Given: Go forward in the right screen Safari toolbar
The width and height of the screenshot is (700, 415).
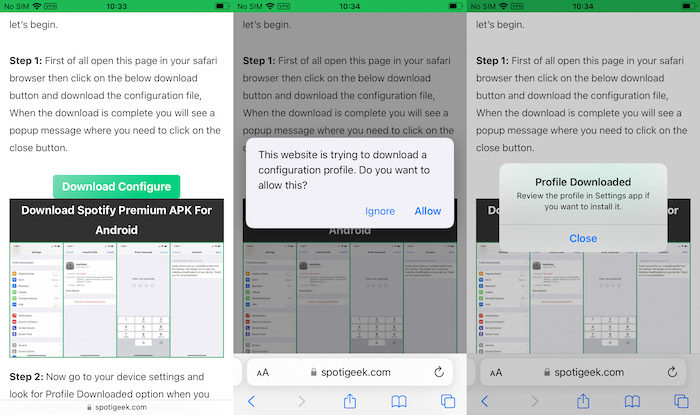Looking at the screenshot, I should [x=535, y=402].
